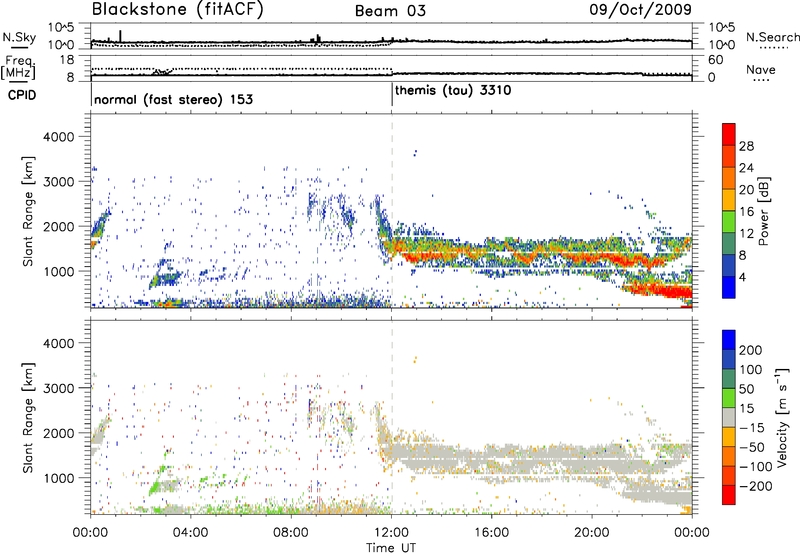Click the date '09/Oct/2009'
This screenshot has width=800, height=554.
[640, 10]
